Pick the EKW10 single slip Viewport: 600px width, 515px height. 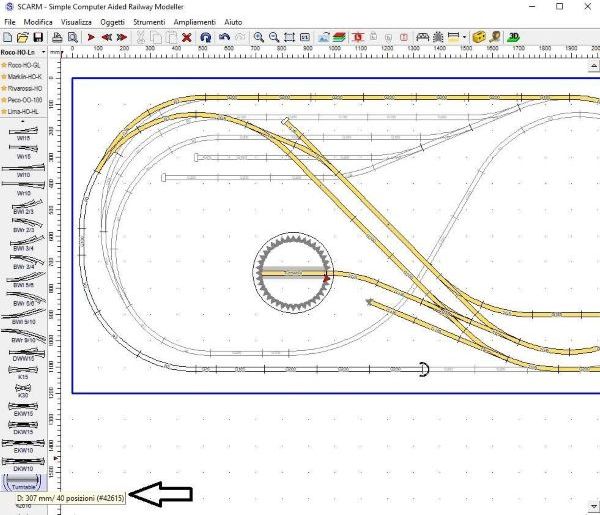tap(23, 446)
